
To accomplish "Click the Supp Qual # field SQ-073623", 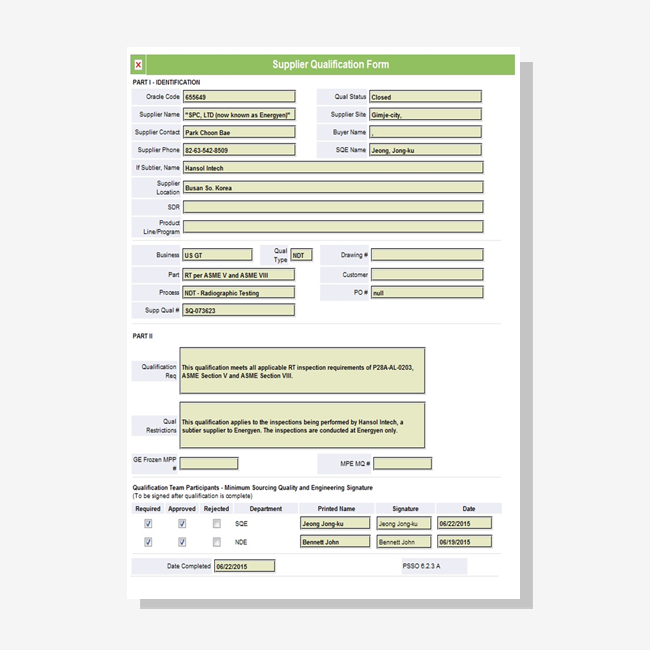I will pyautogui.click(x=239, y=310).
